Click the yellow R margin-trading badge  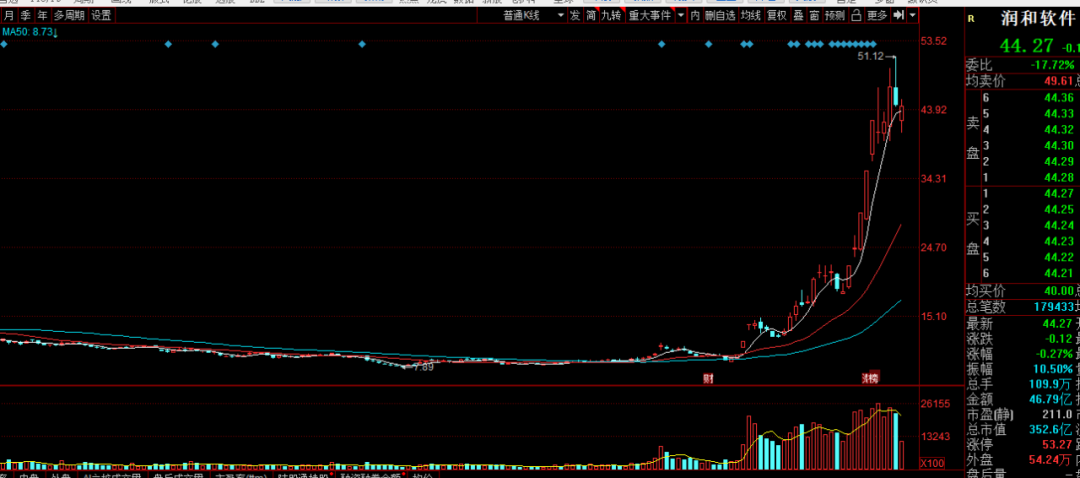point(971,19)
